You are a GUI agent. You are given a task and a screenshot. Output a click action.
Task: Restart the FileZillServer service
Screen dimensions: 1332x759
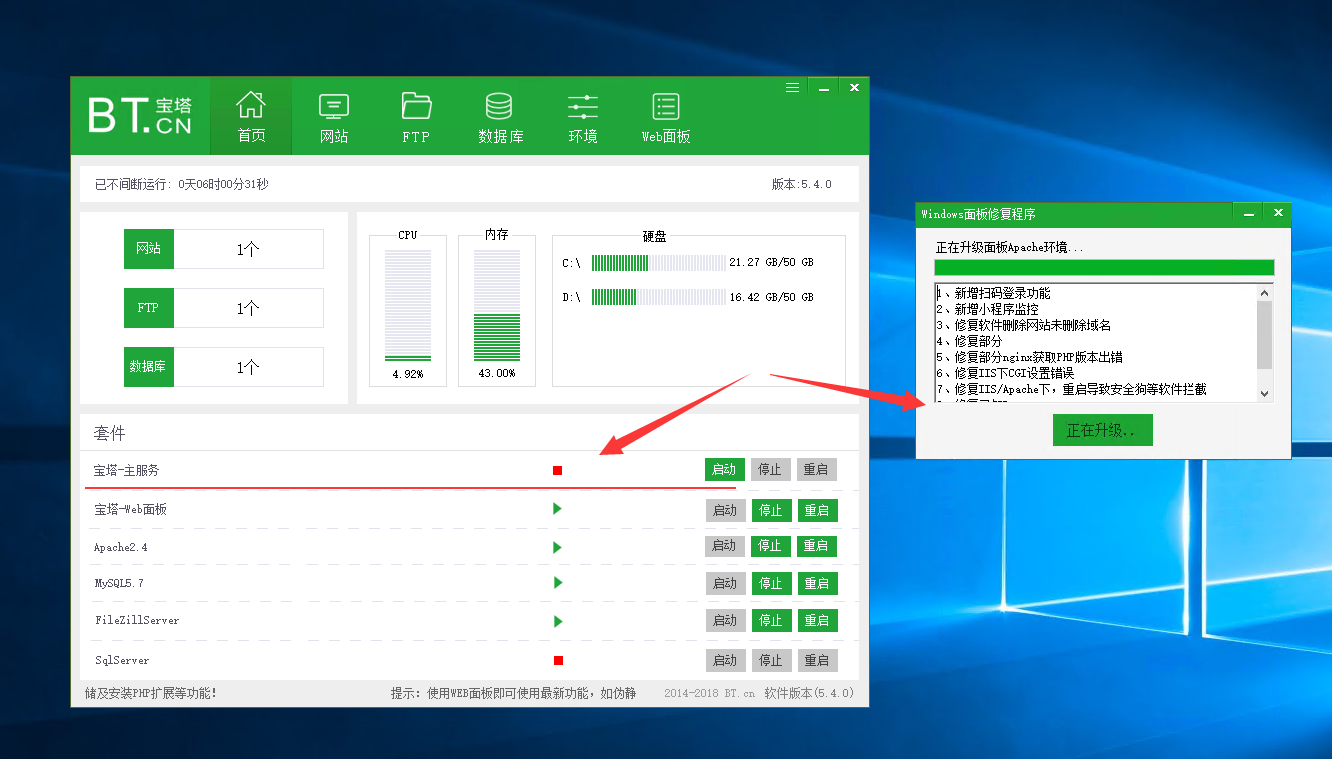[x=817, y=620]
